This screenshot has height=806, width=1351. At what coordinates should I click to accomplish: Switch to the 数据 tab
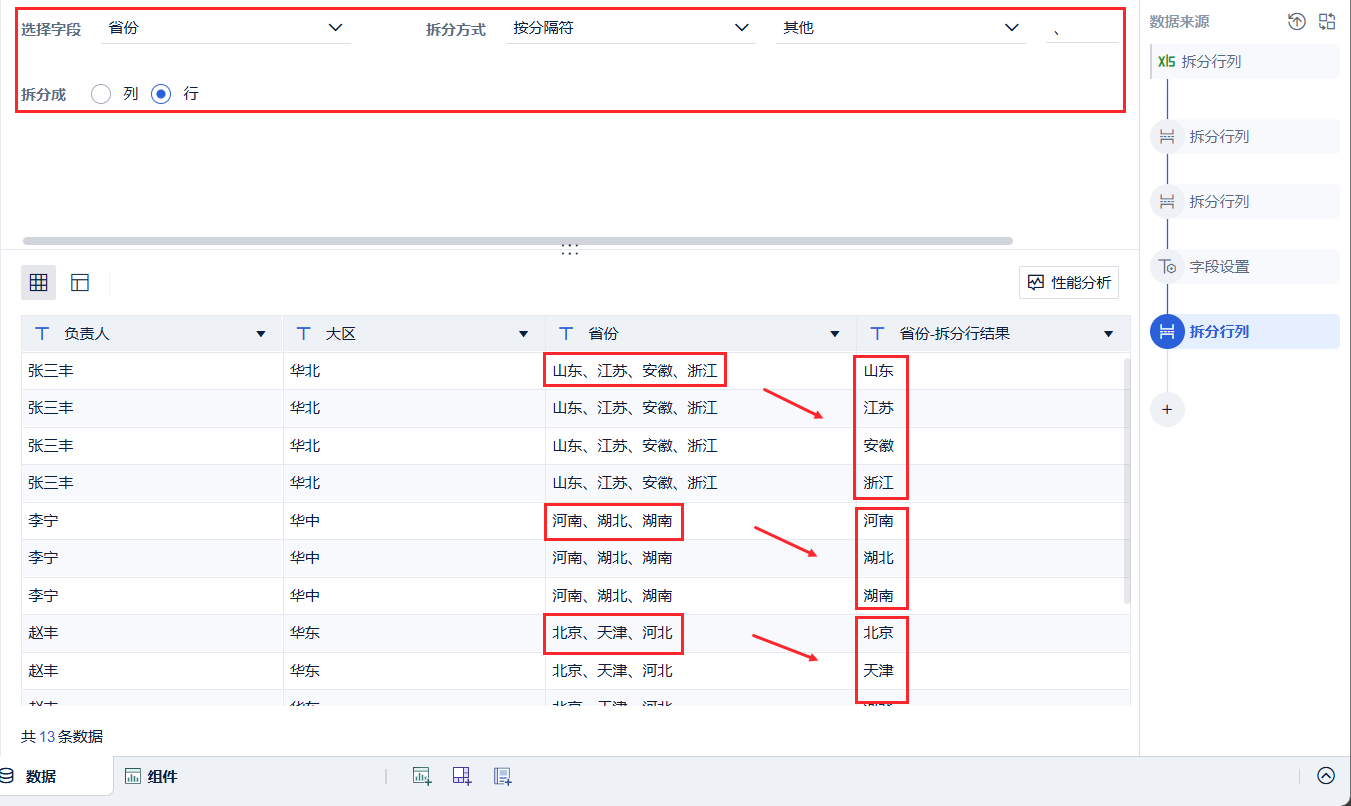click(x=40, y=776)
